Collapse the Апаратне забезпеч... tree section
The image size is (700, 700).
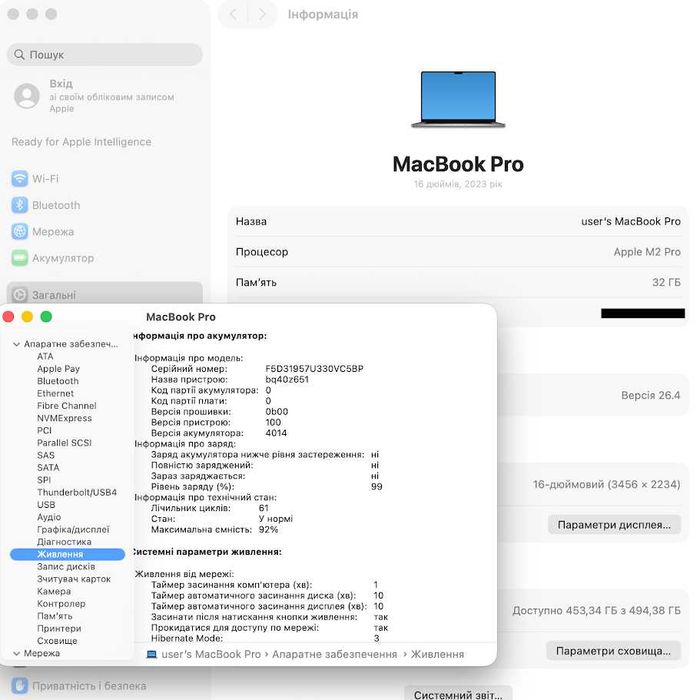tap(17, 344)
